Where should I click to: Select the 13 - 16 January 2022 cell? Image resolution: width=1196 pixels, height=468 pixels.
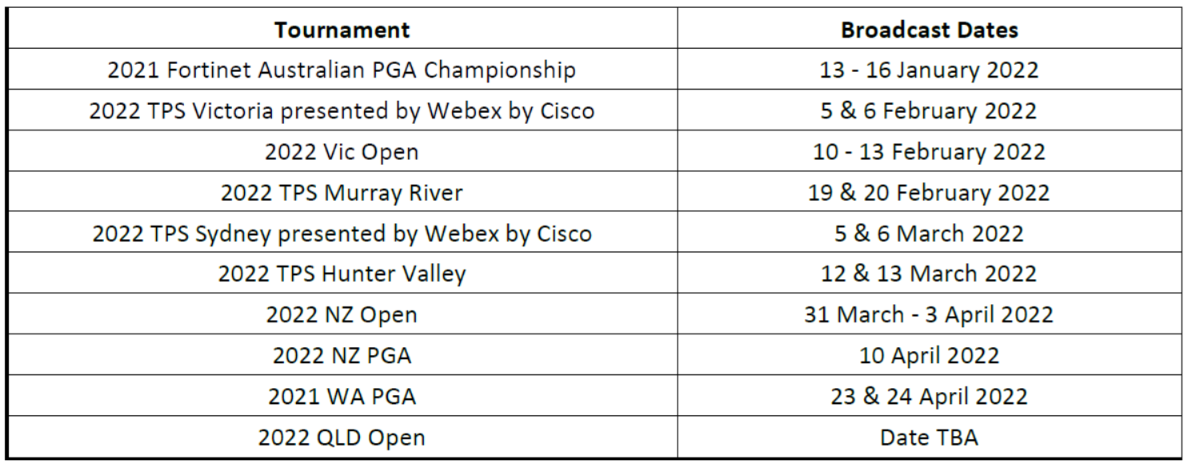929,70
